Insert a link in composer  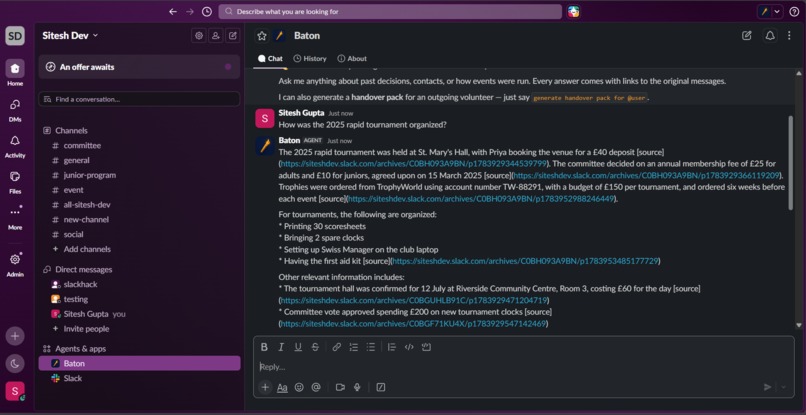(x=337, y=347)
